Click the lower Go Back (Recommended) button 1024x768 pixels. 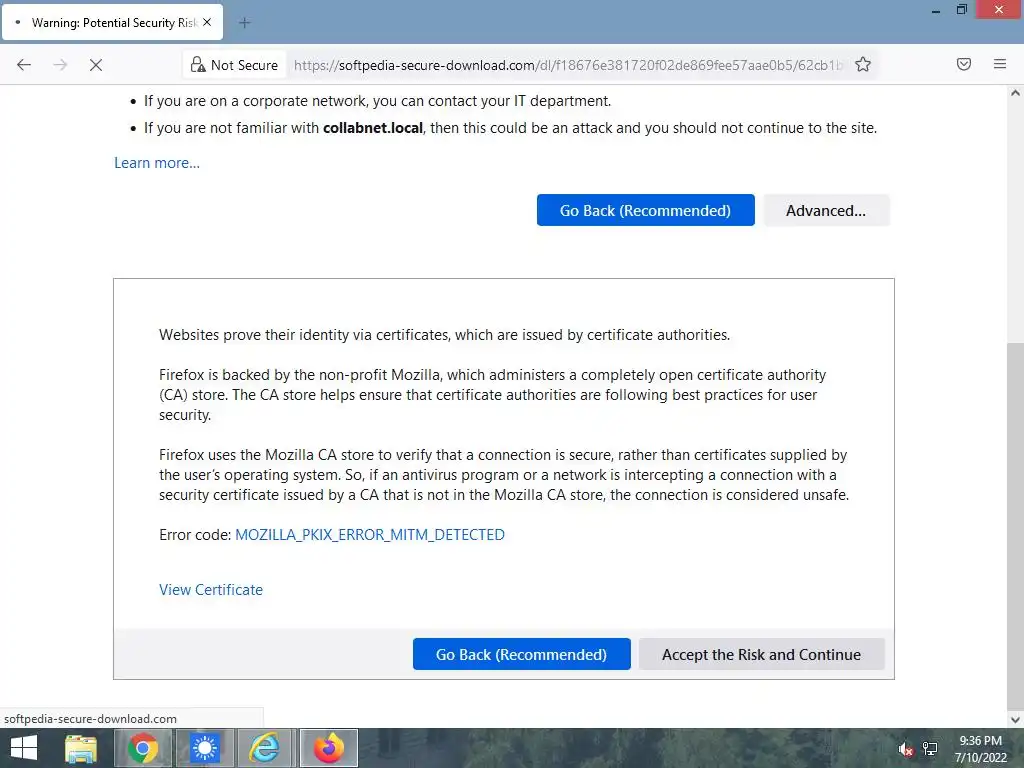[x=521, y=654]
